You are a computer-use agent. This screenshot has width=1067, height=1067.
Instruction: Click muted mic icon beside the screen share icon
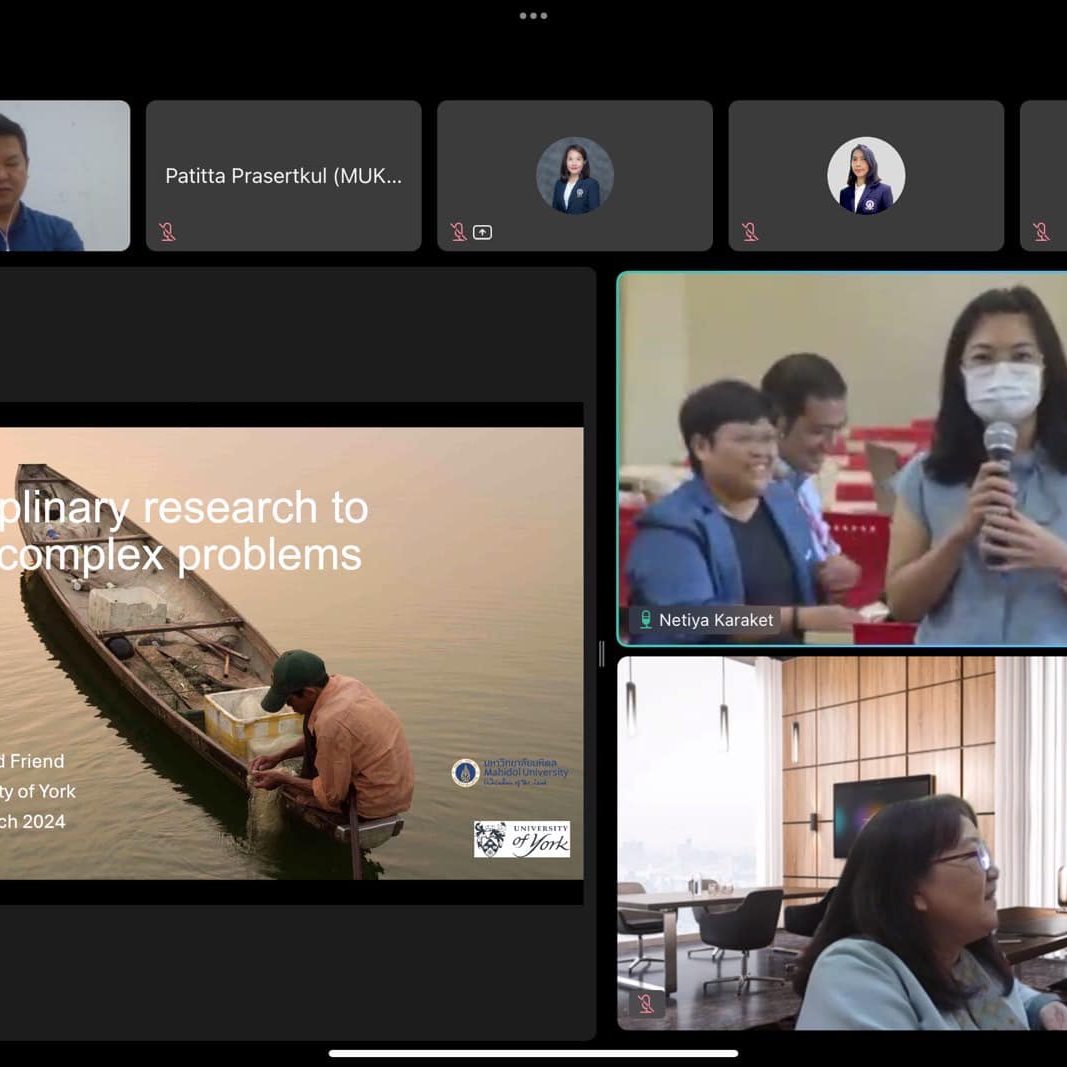[458, 232]
